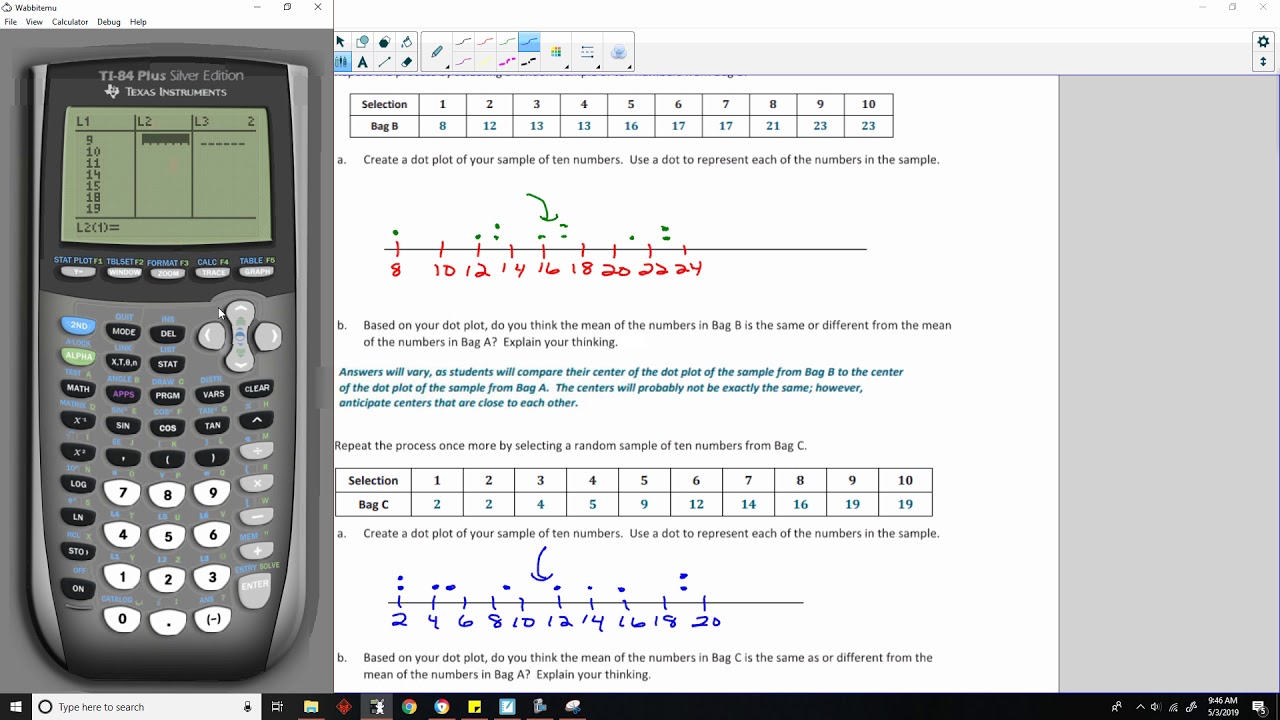Image resolution: width=1280 pixels, height=720 pixels.
Task: Click the negative (-) key
Action: point(213,619)
